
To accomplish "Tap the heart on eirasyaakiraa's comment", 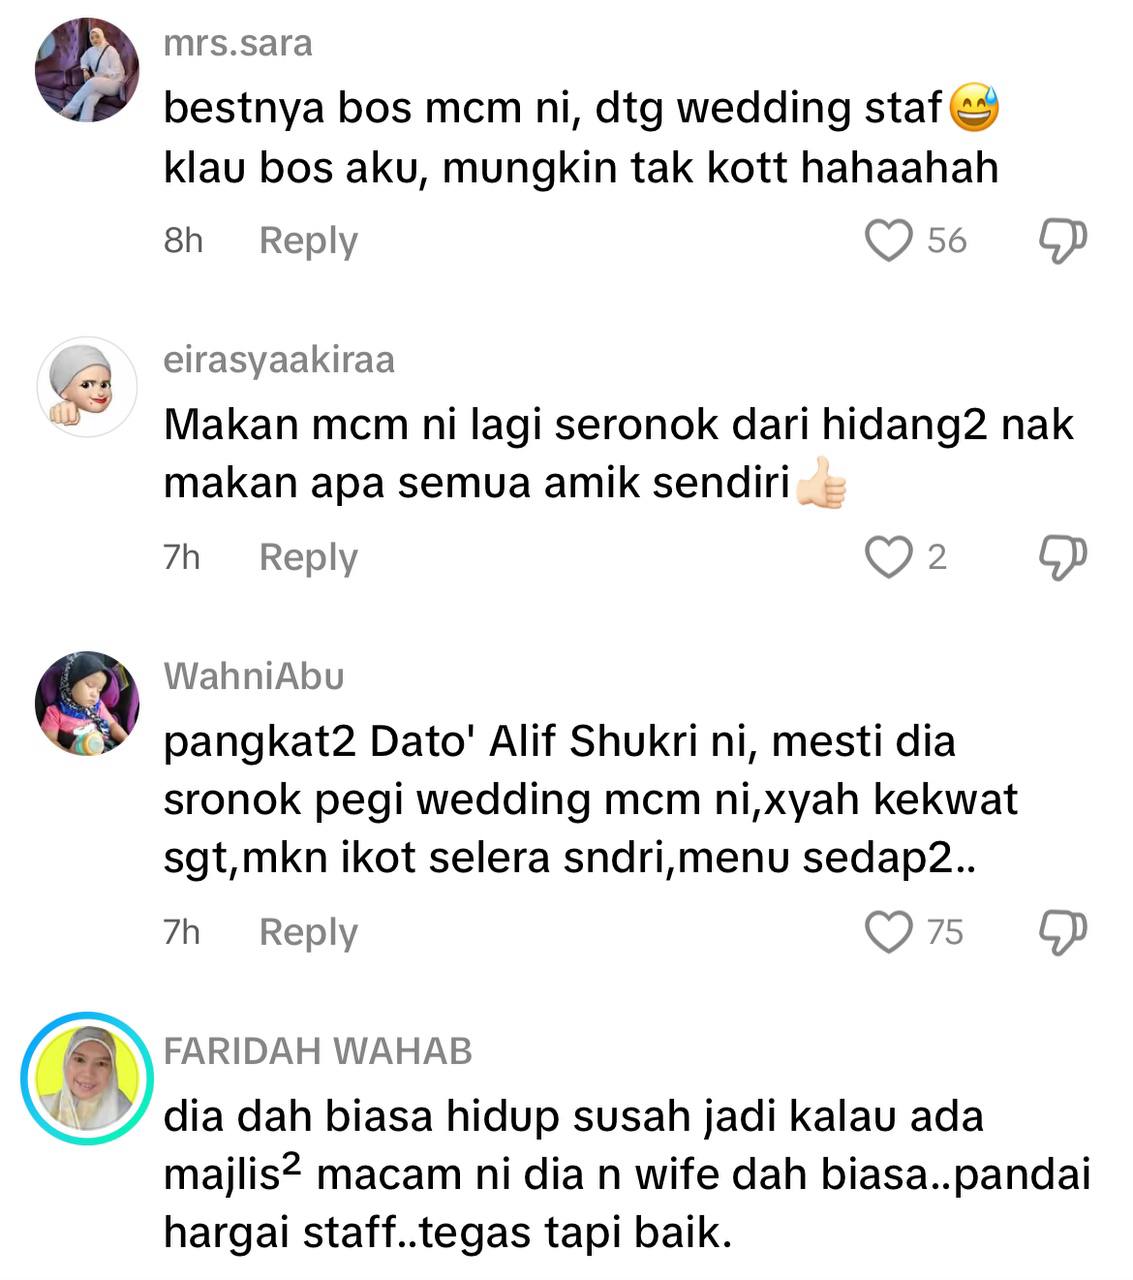I will coord(888,557).
